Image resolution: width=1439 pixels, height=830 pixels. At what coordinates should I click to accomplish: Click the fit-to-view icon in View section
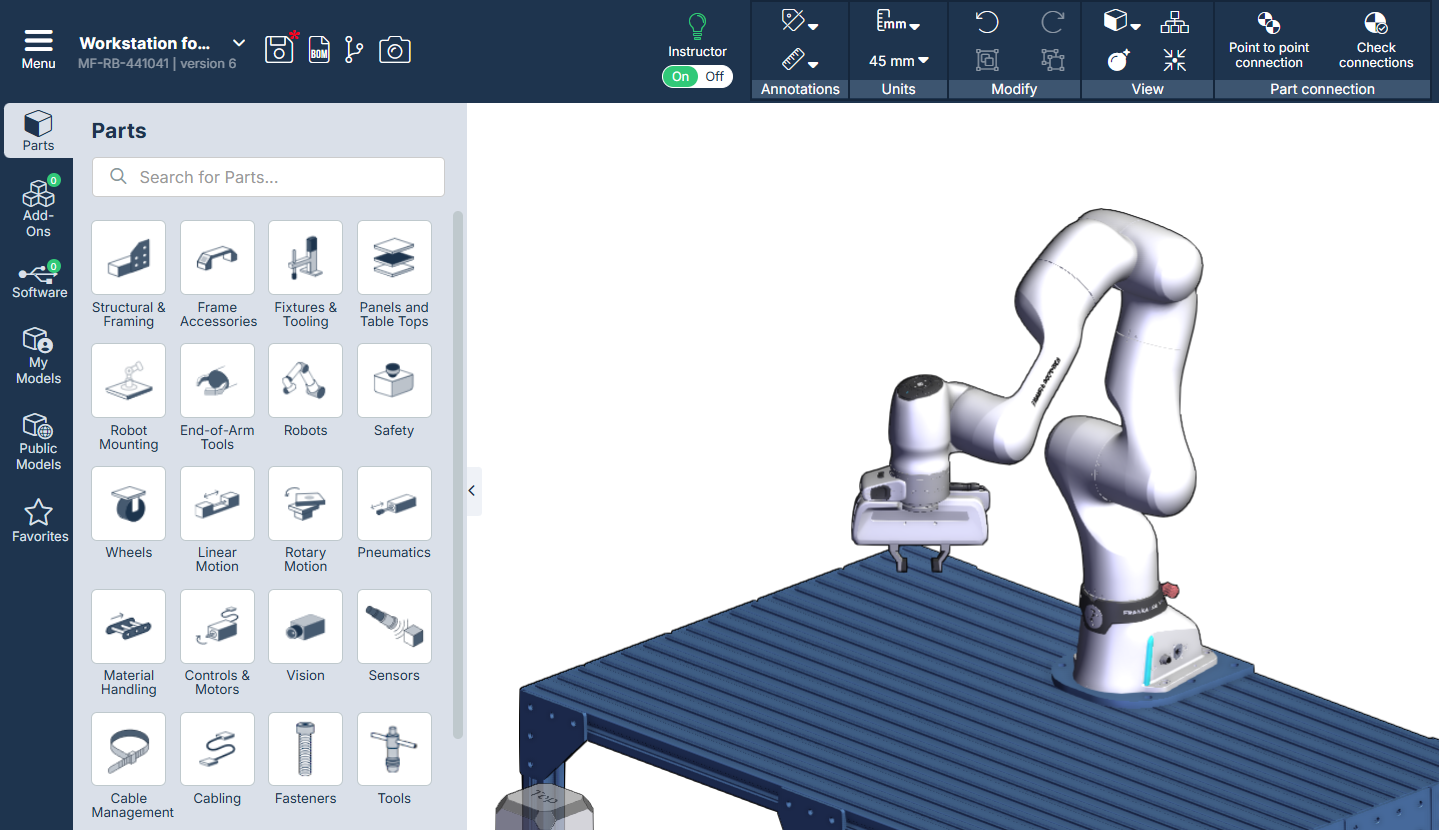point(1172,60)
